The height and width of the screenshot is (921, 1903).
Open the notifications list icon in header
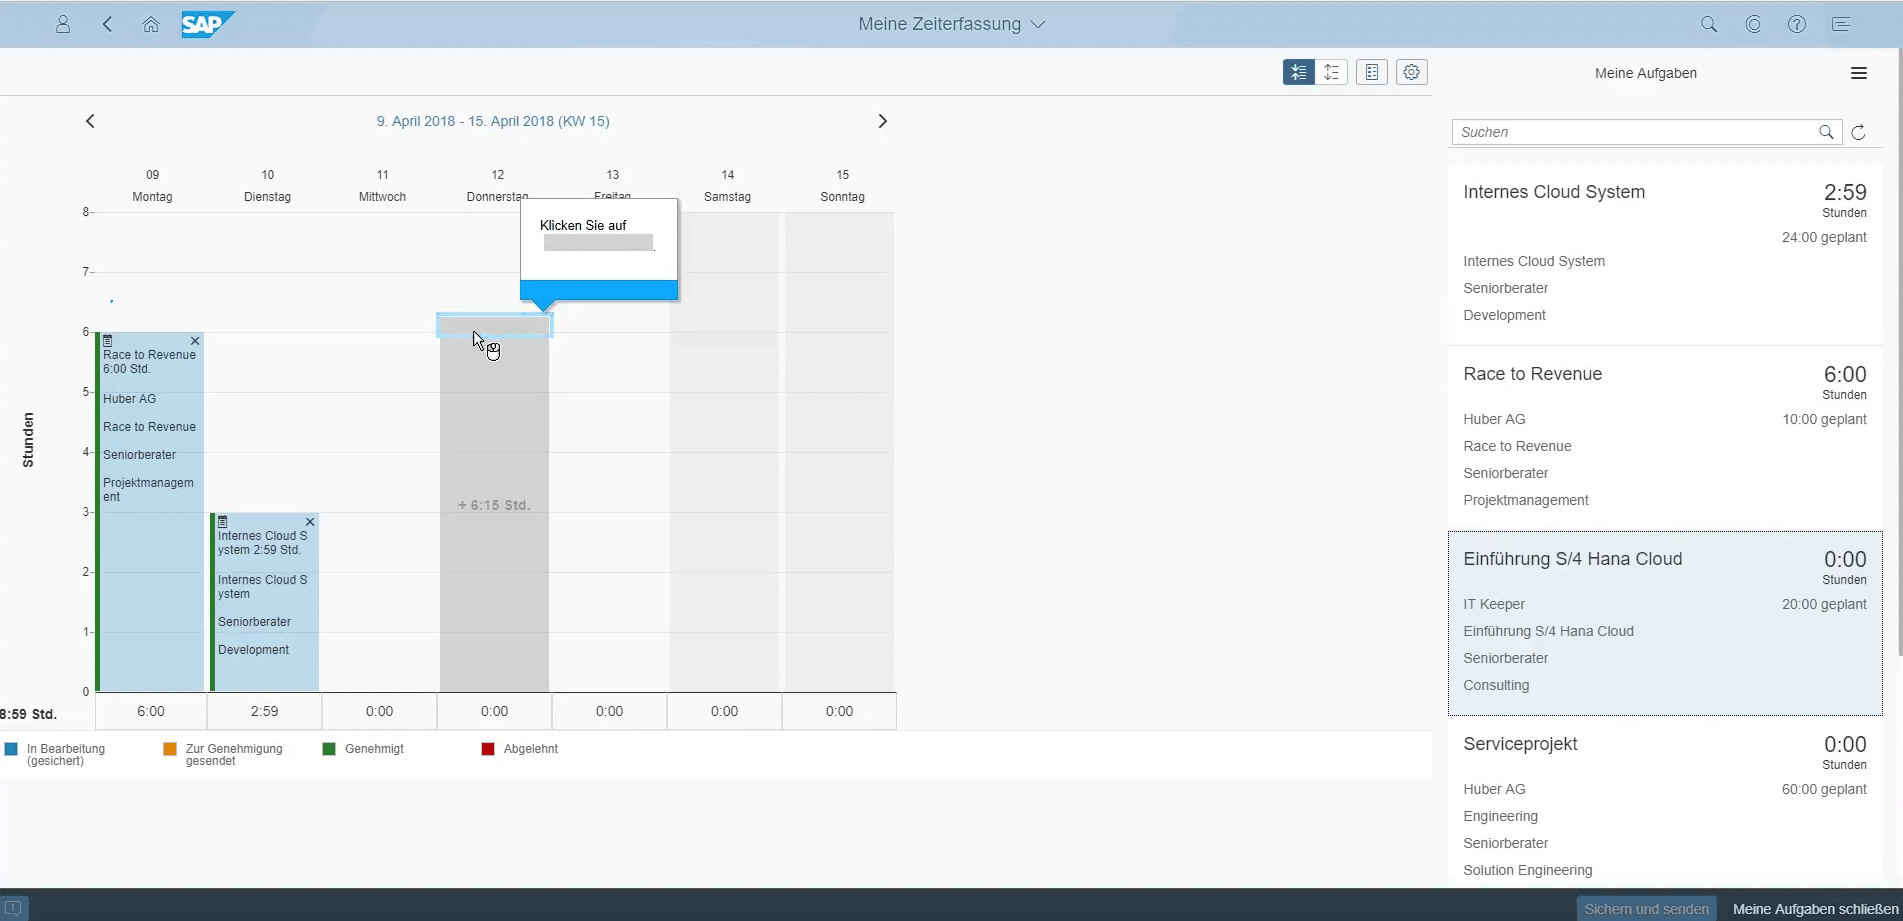[x=1841, y=24]
